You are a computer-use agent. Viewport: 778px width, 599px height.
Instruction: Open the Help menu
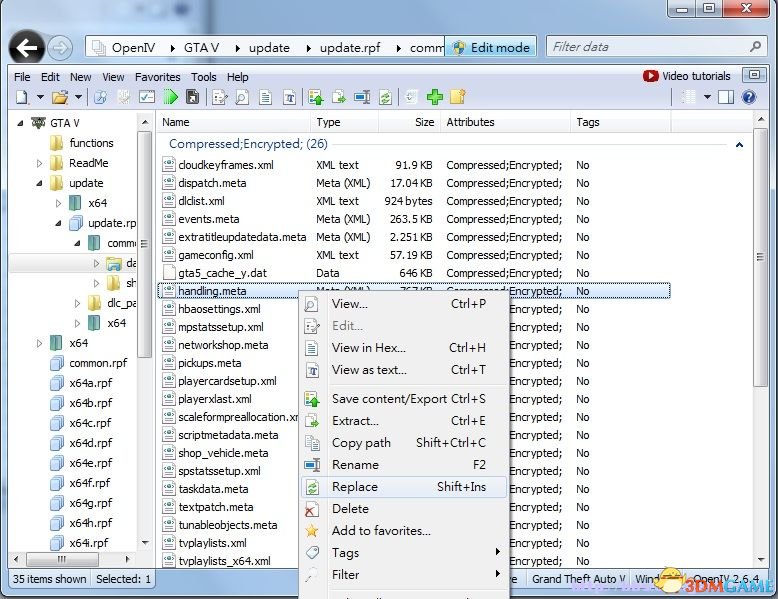[238, 77]
